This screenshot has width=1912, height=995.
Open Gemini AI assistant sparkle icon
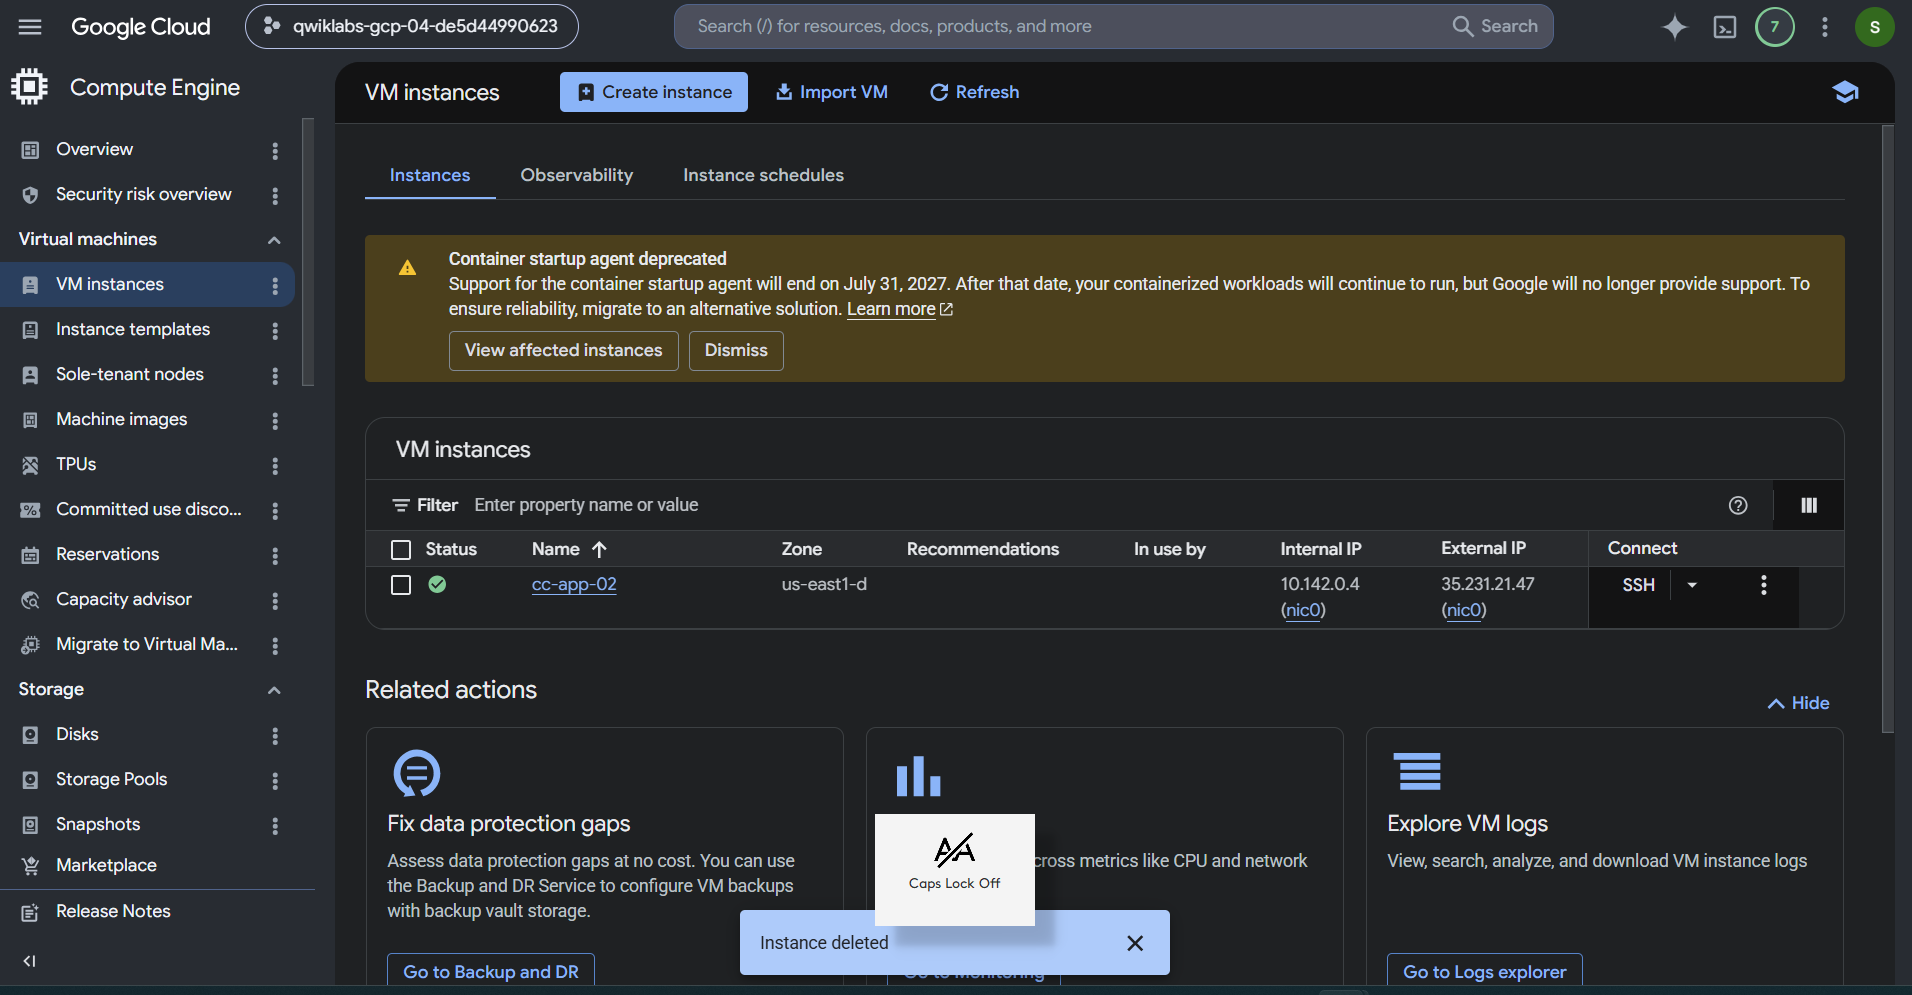click(x=1675, y=27)
